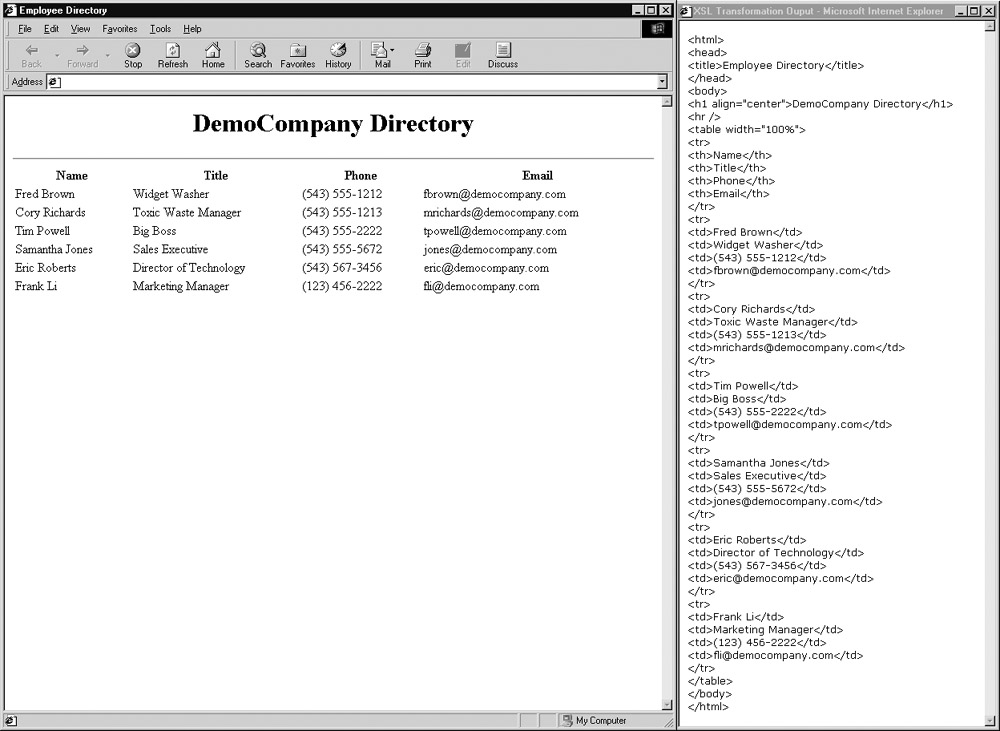
Task: Open the Favorites toolbar button
Action: [x=298, y=55]
